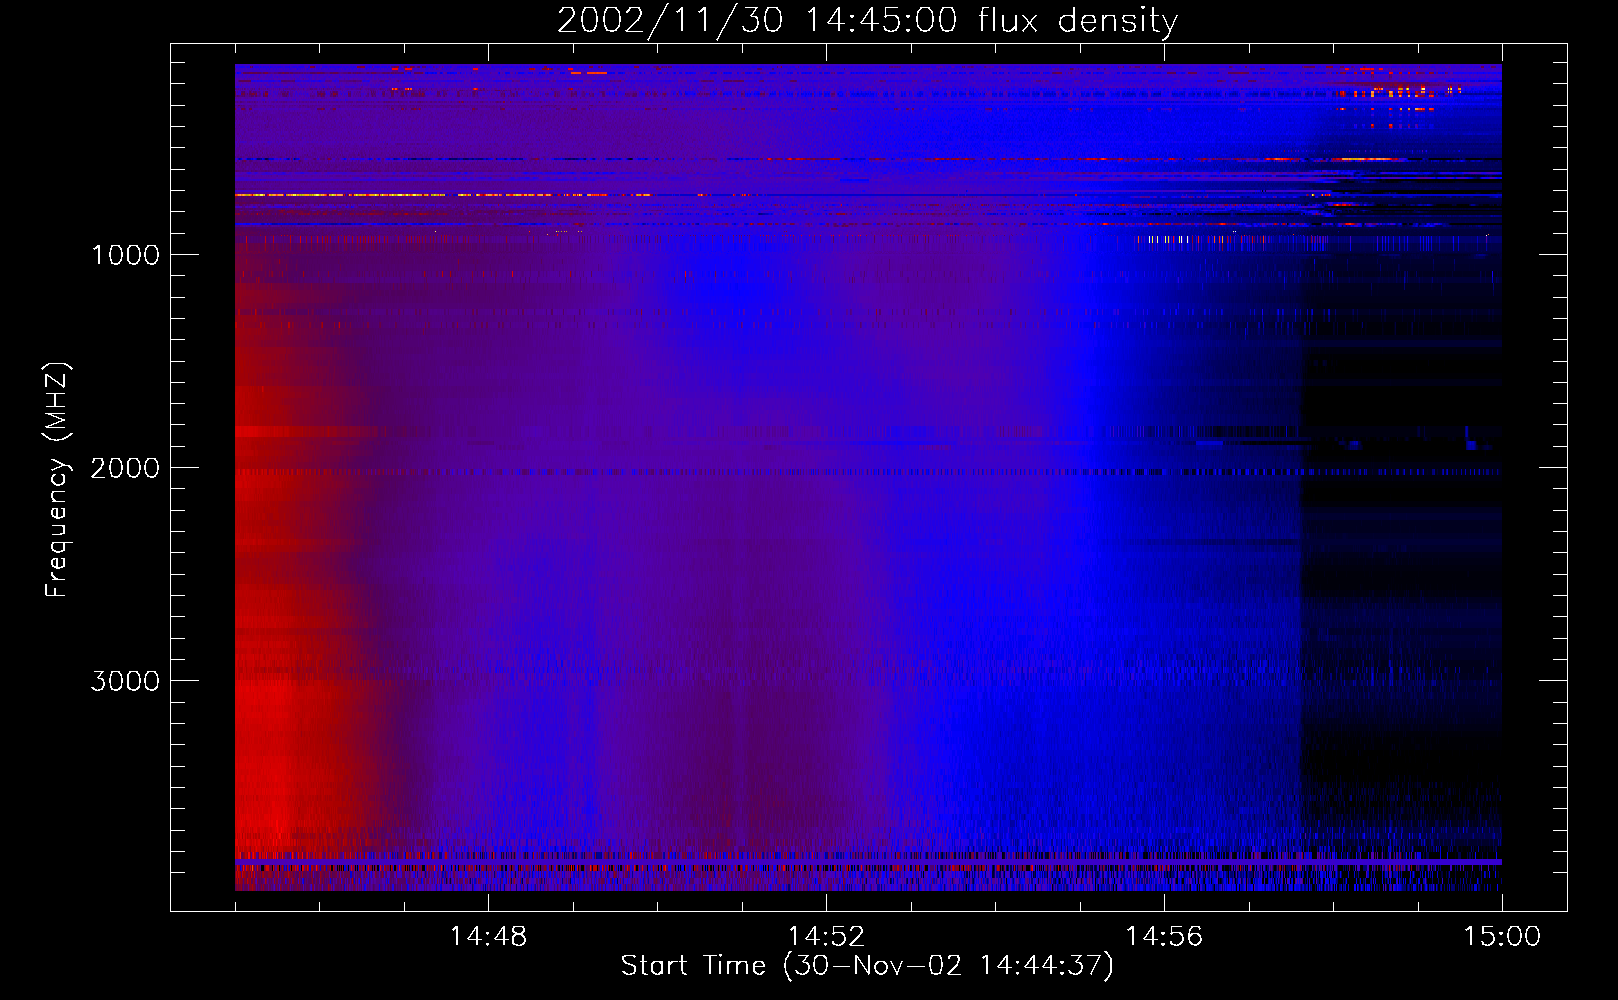Viewport: 1618px width, 1000px height.
Task: Click the plot title "2002/11/30 14:45:00 flux density"
Action: click(867, 20)
